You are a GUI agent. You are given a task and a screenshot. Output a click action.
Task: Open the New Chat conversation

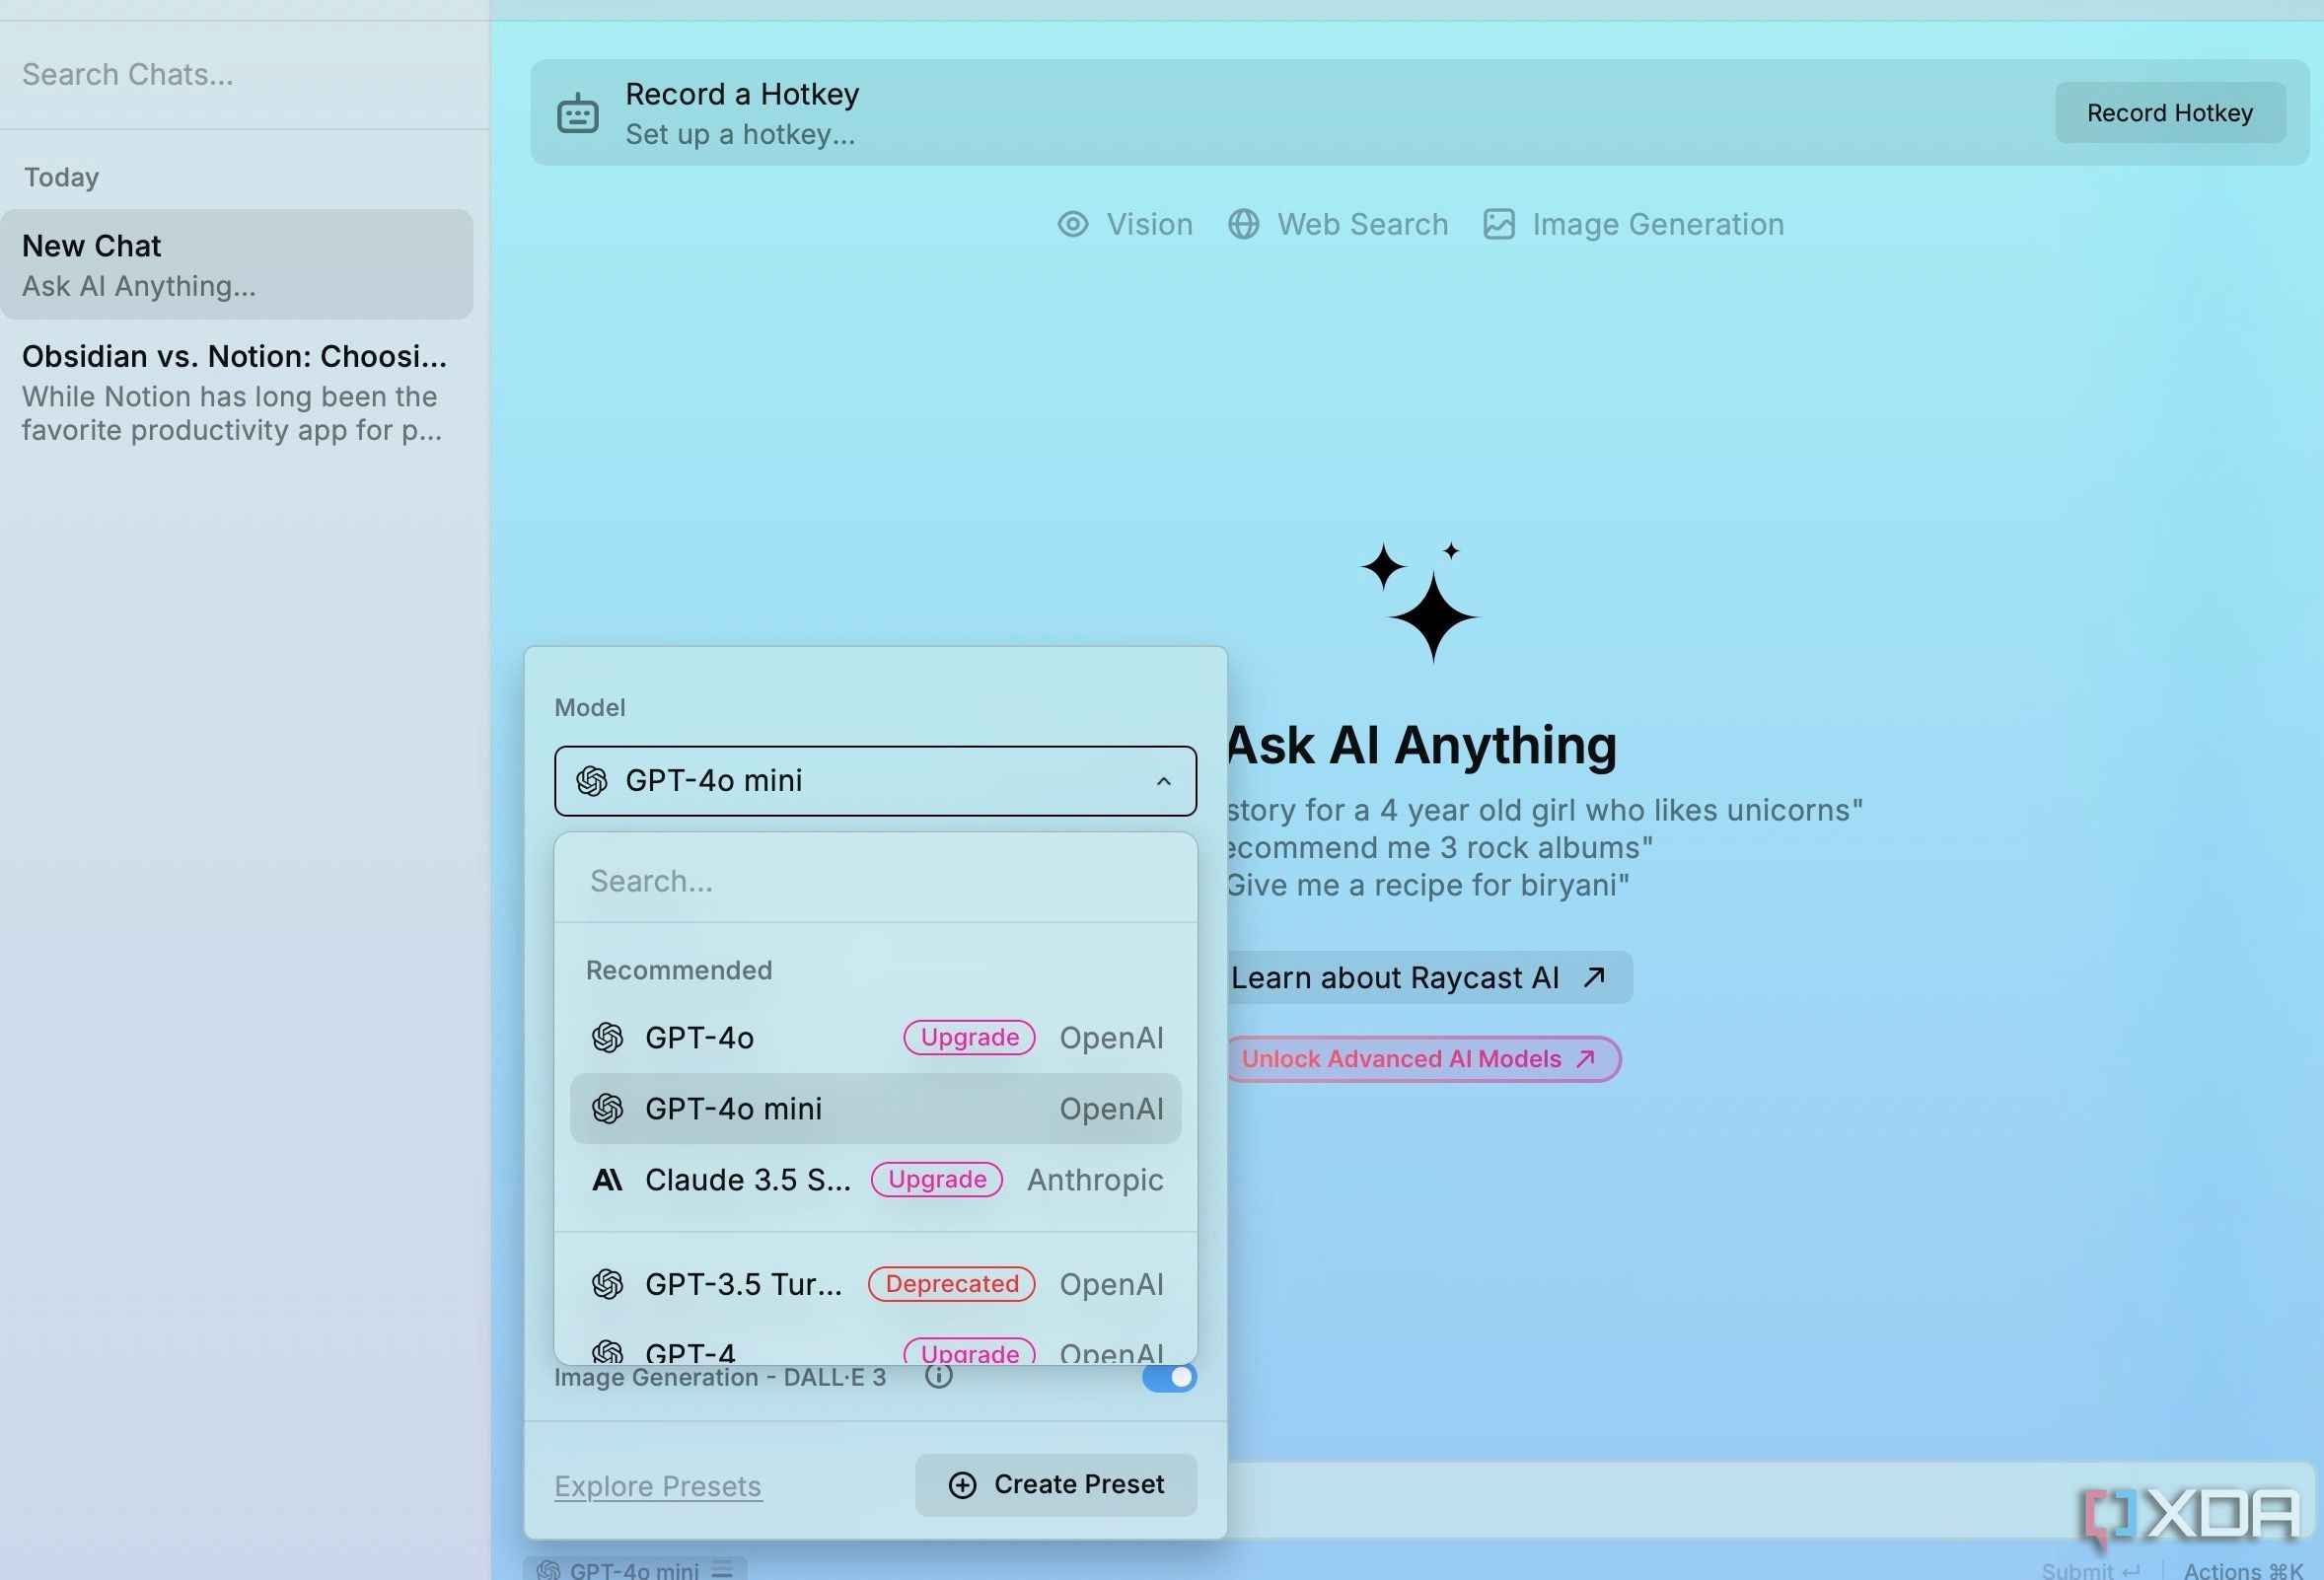tap(237, 265)
